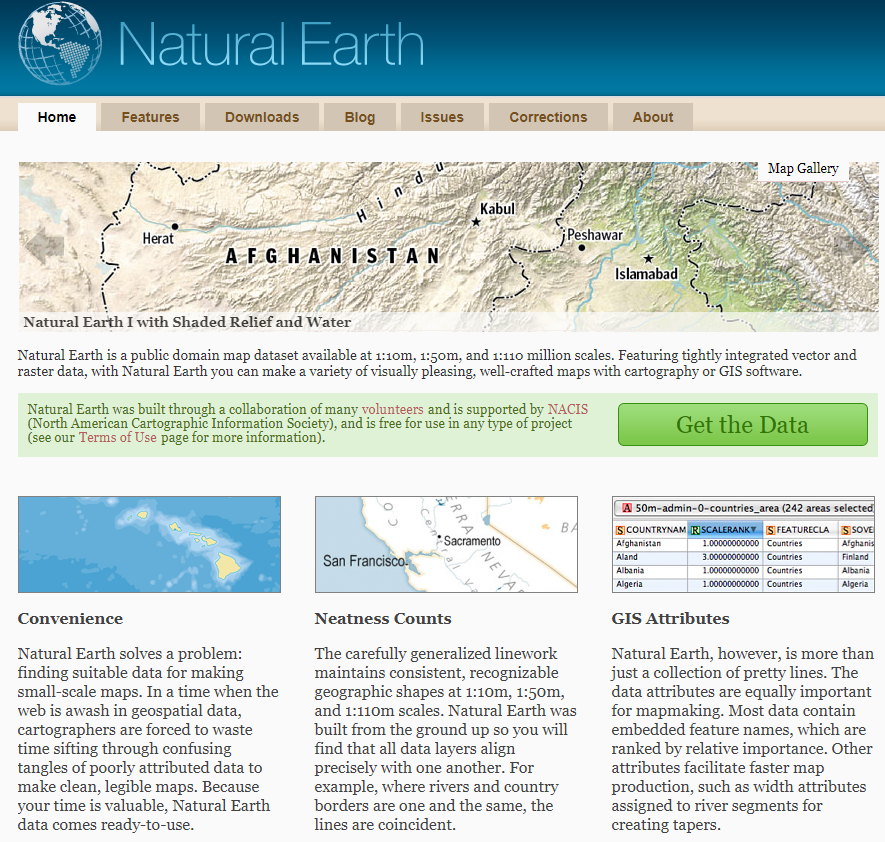Open the Issues tab
This screenshot has width=885, height=842.
point(442,116)
